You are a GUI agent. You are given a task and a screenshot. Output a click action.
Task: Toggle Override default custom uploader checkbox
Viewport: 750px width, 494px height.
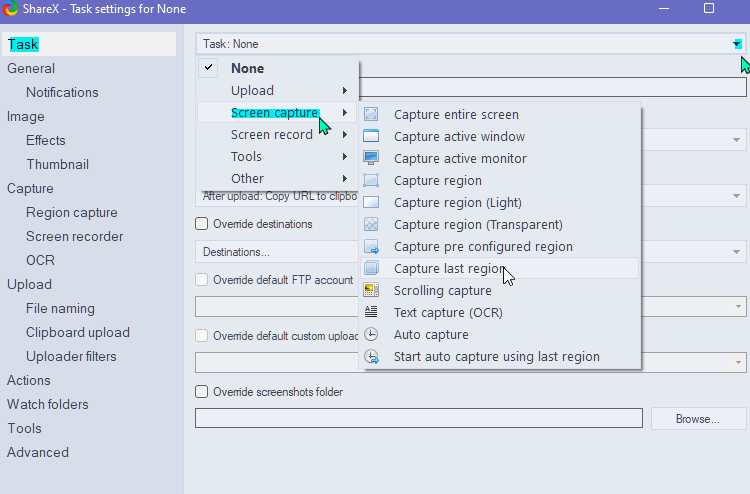click(201, 336)
